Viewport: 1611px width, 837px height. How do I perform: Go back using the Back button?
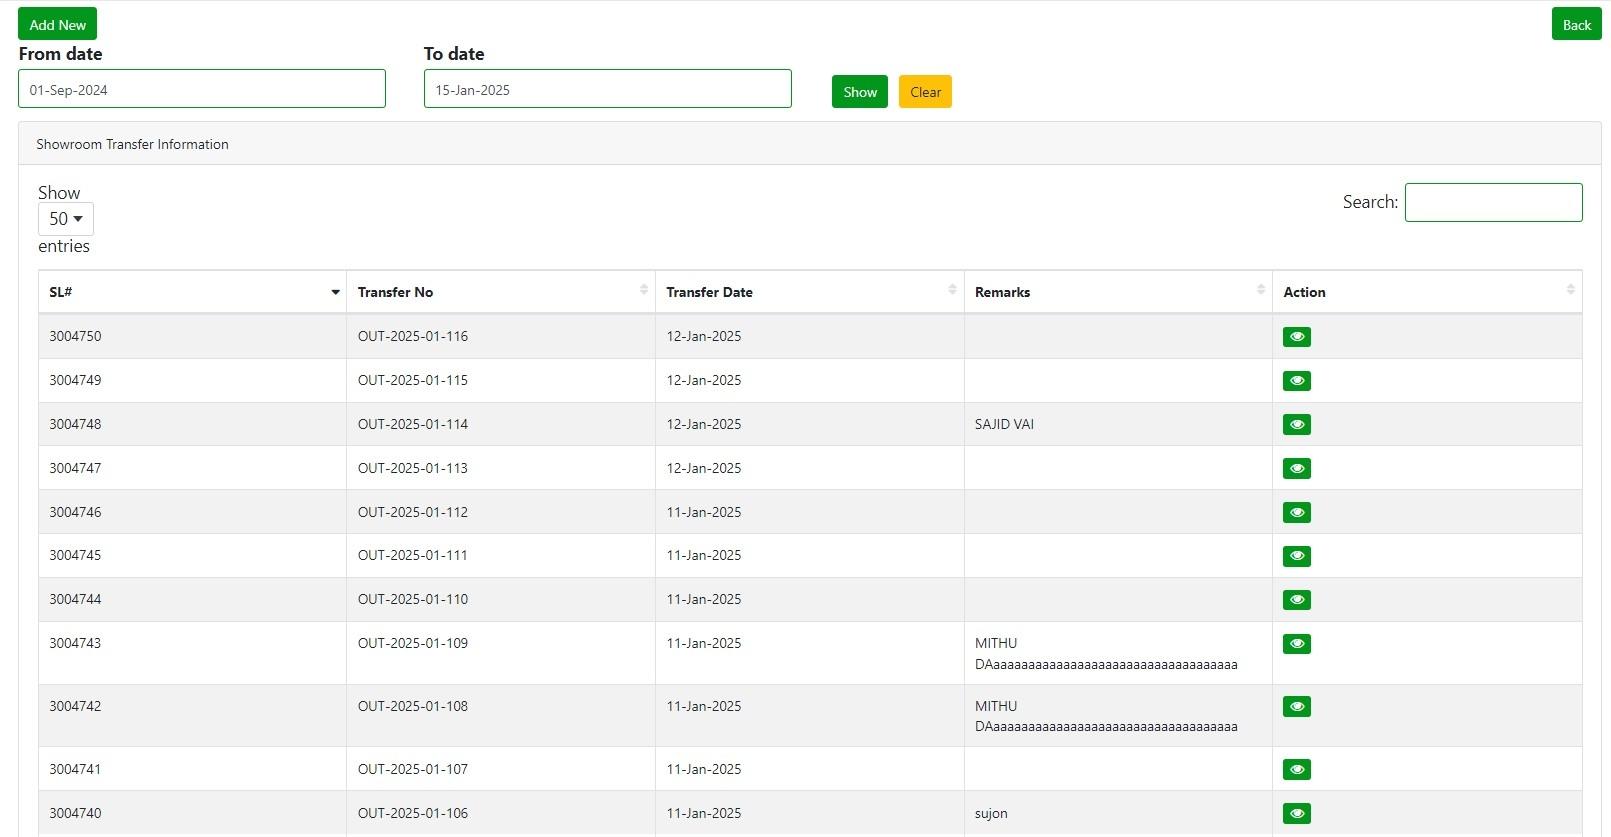(1576, 25)
